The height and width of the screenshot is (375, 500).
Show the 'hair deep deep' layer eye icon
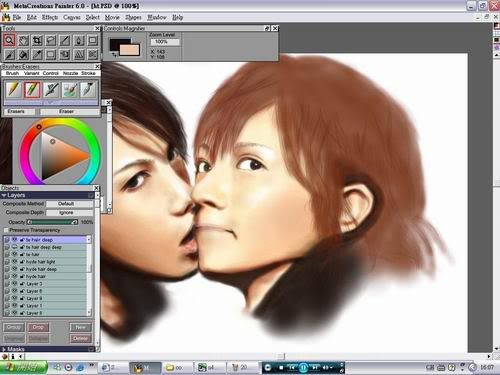click(x=15, y=247)
